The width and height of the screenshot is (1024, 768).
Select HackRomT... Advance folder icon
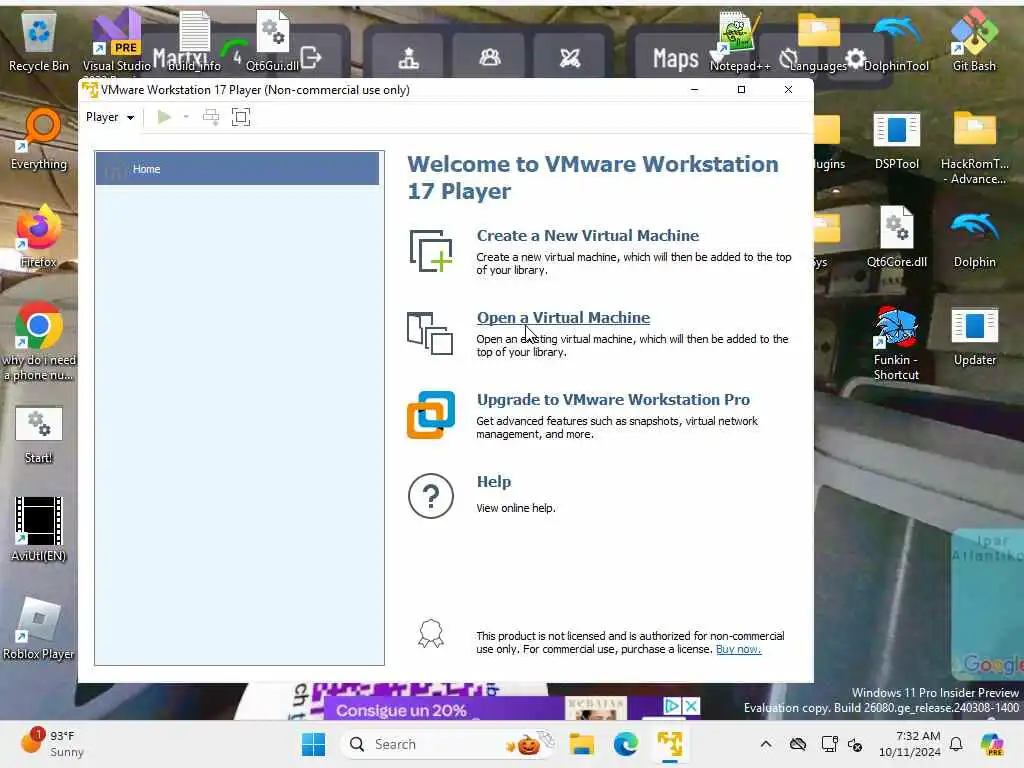pyautogui.click(x=974, y=148)
